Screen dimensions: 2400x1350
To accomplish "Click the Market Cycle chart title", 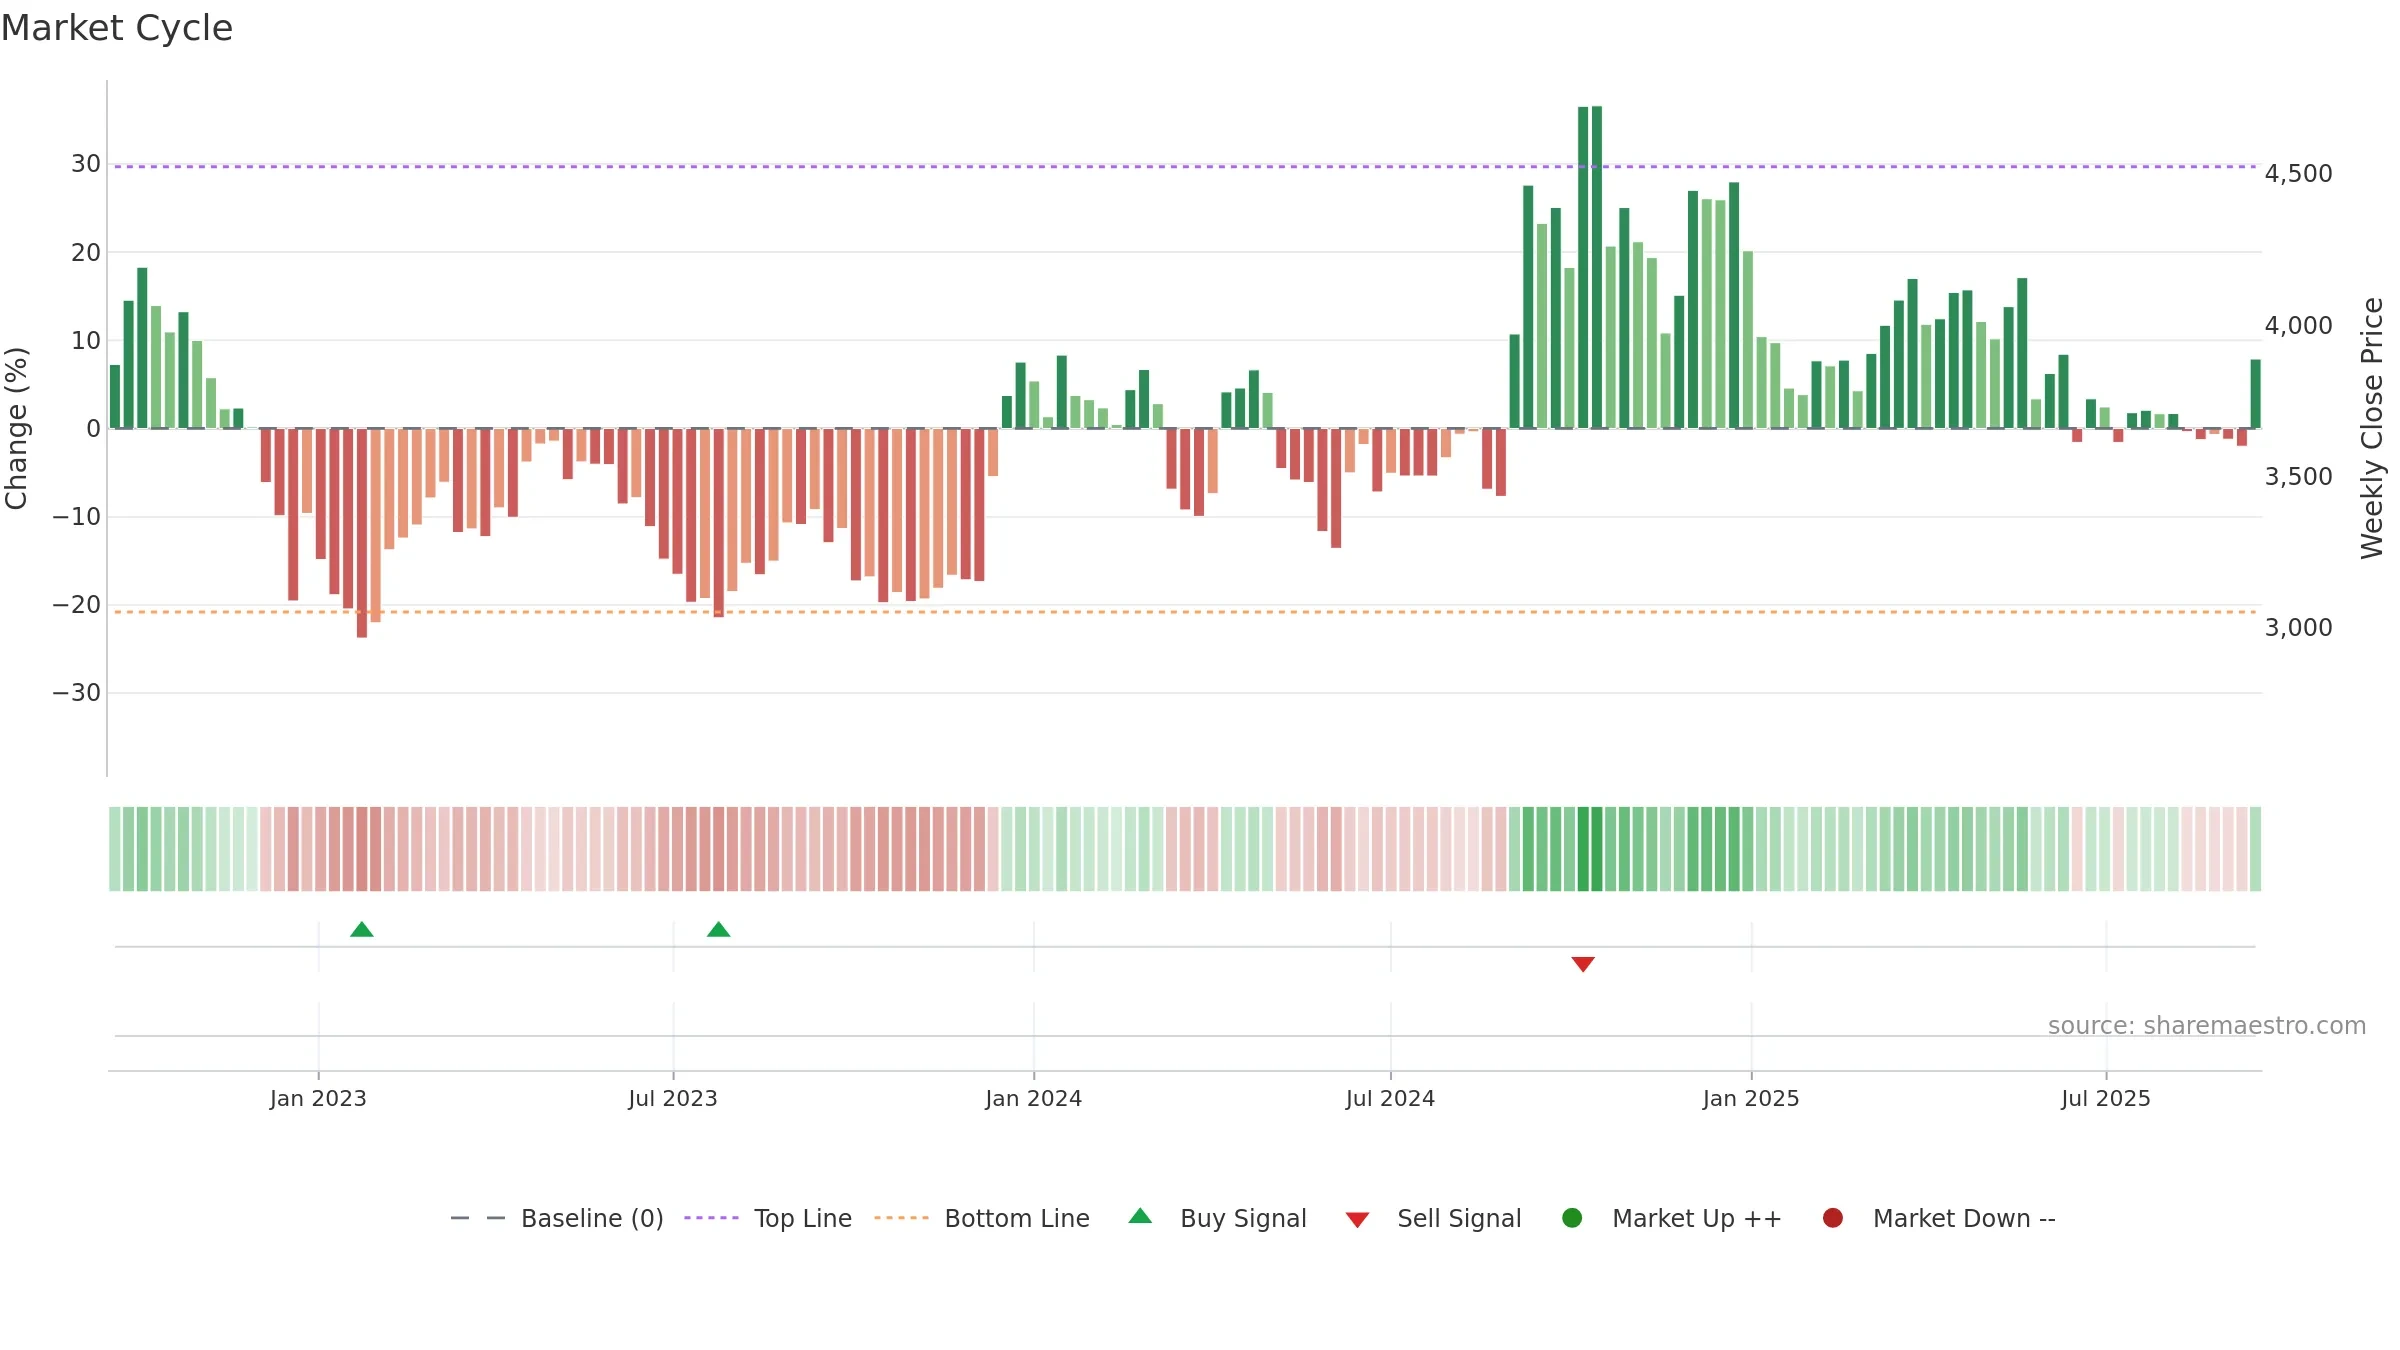I will tap(117, 28).
